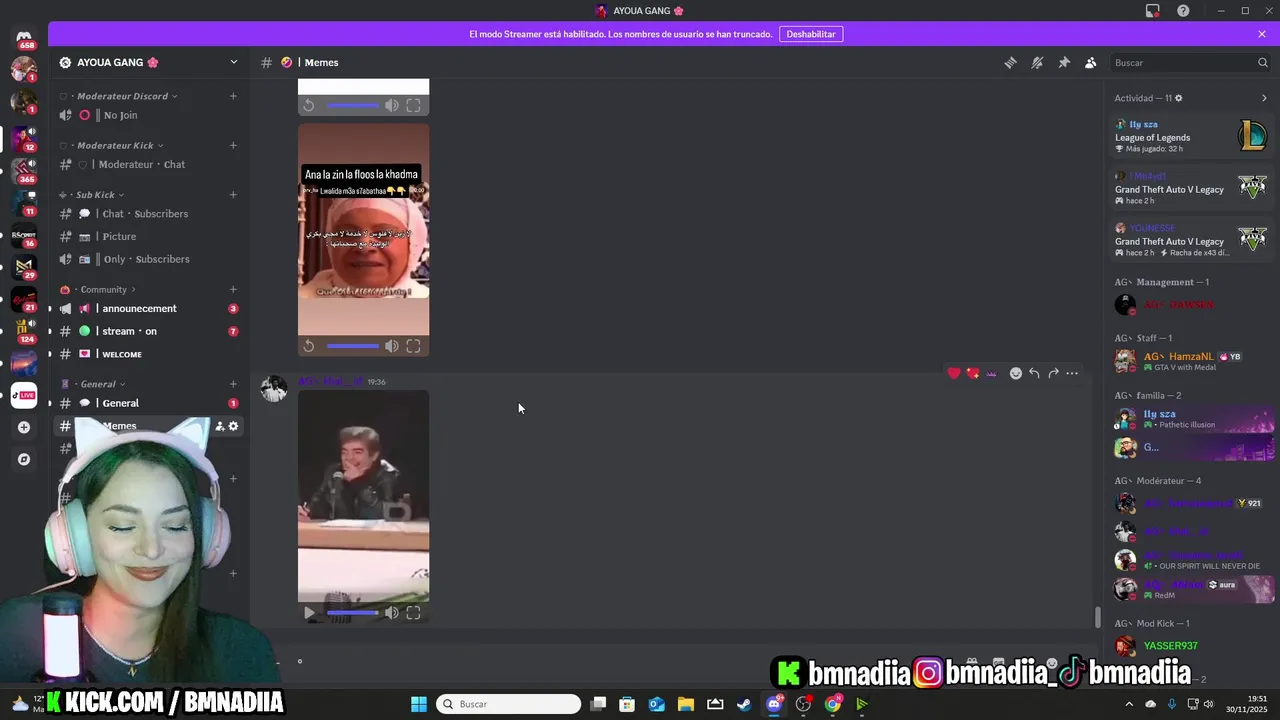Viewport: 1280px width, 720px height.
Task: Replay the topmost video with its restart icon
Action: (x=309, y=105)
